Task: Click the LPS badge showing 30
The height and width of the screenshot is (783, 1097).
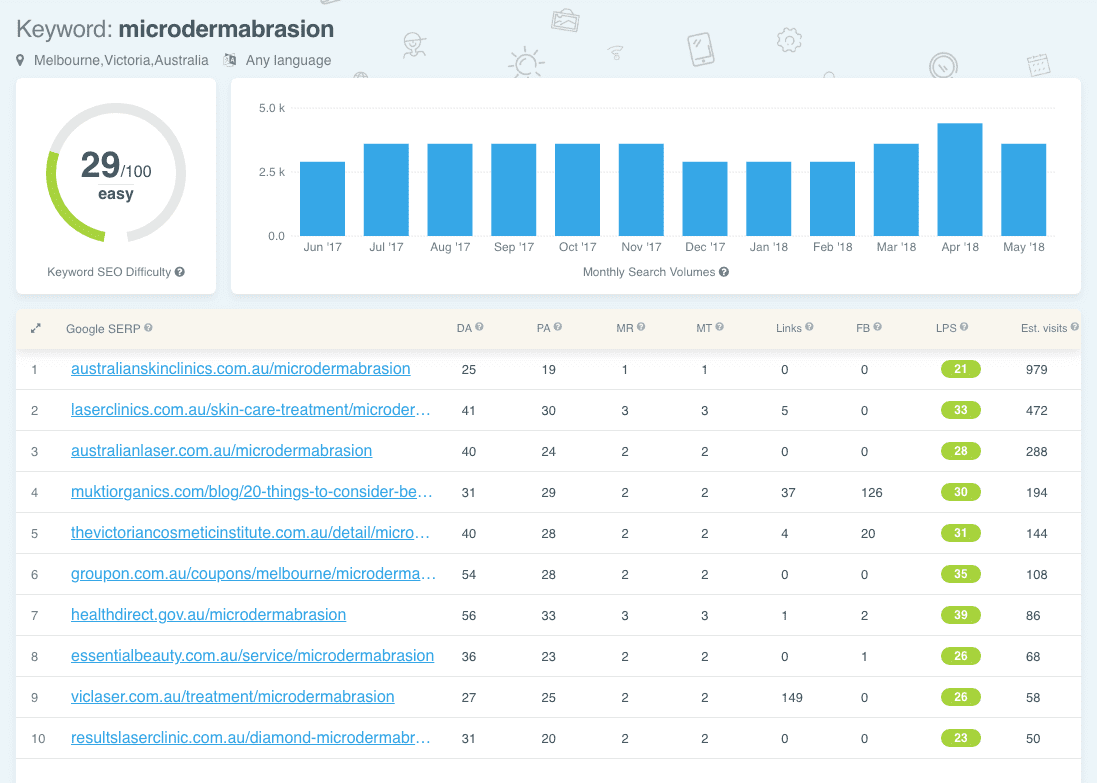Action: click(x=961, y=492)
